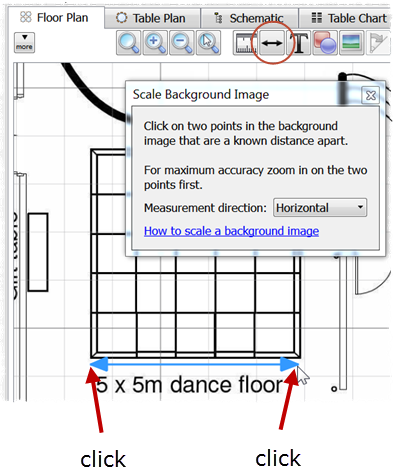Click the zoom out magnifier icon
This screenshot has width=393, height=475.
coord(182,43)
